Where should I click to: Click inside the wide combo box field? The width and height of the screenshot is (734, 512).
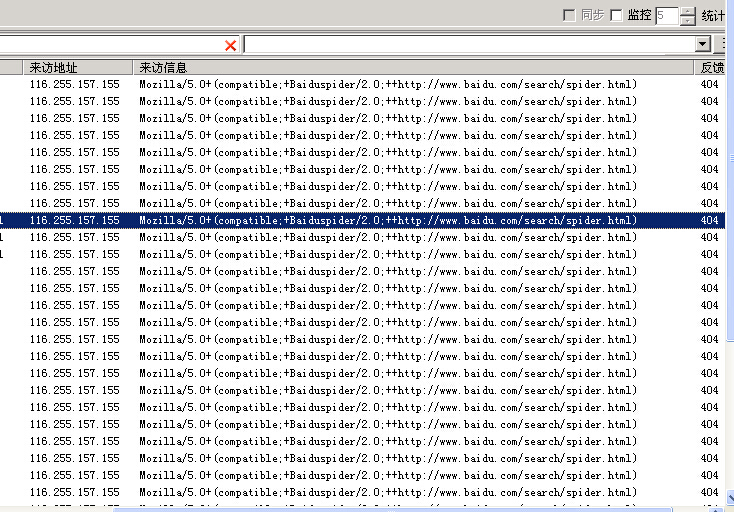click(469, 45)
